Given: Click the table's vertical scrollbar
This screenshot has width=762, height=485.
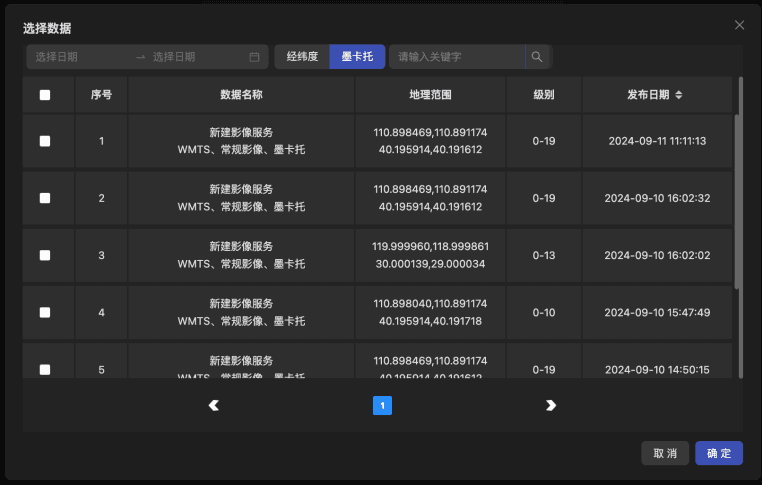Looking at the screenshot, I should point(738,200).
